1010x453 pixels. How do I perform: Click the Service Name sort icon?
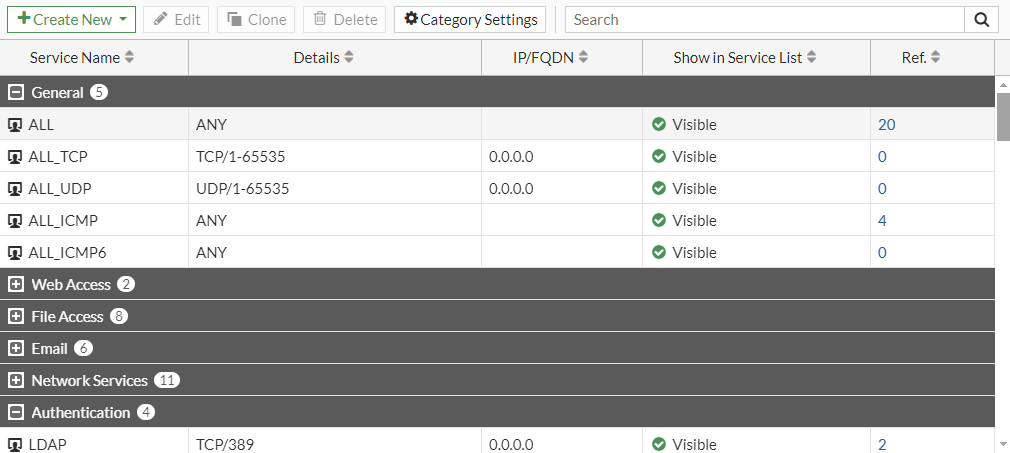click(x=129, y=58)
